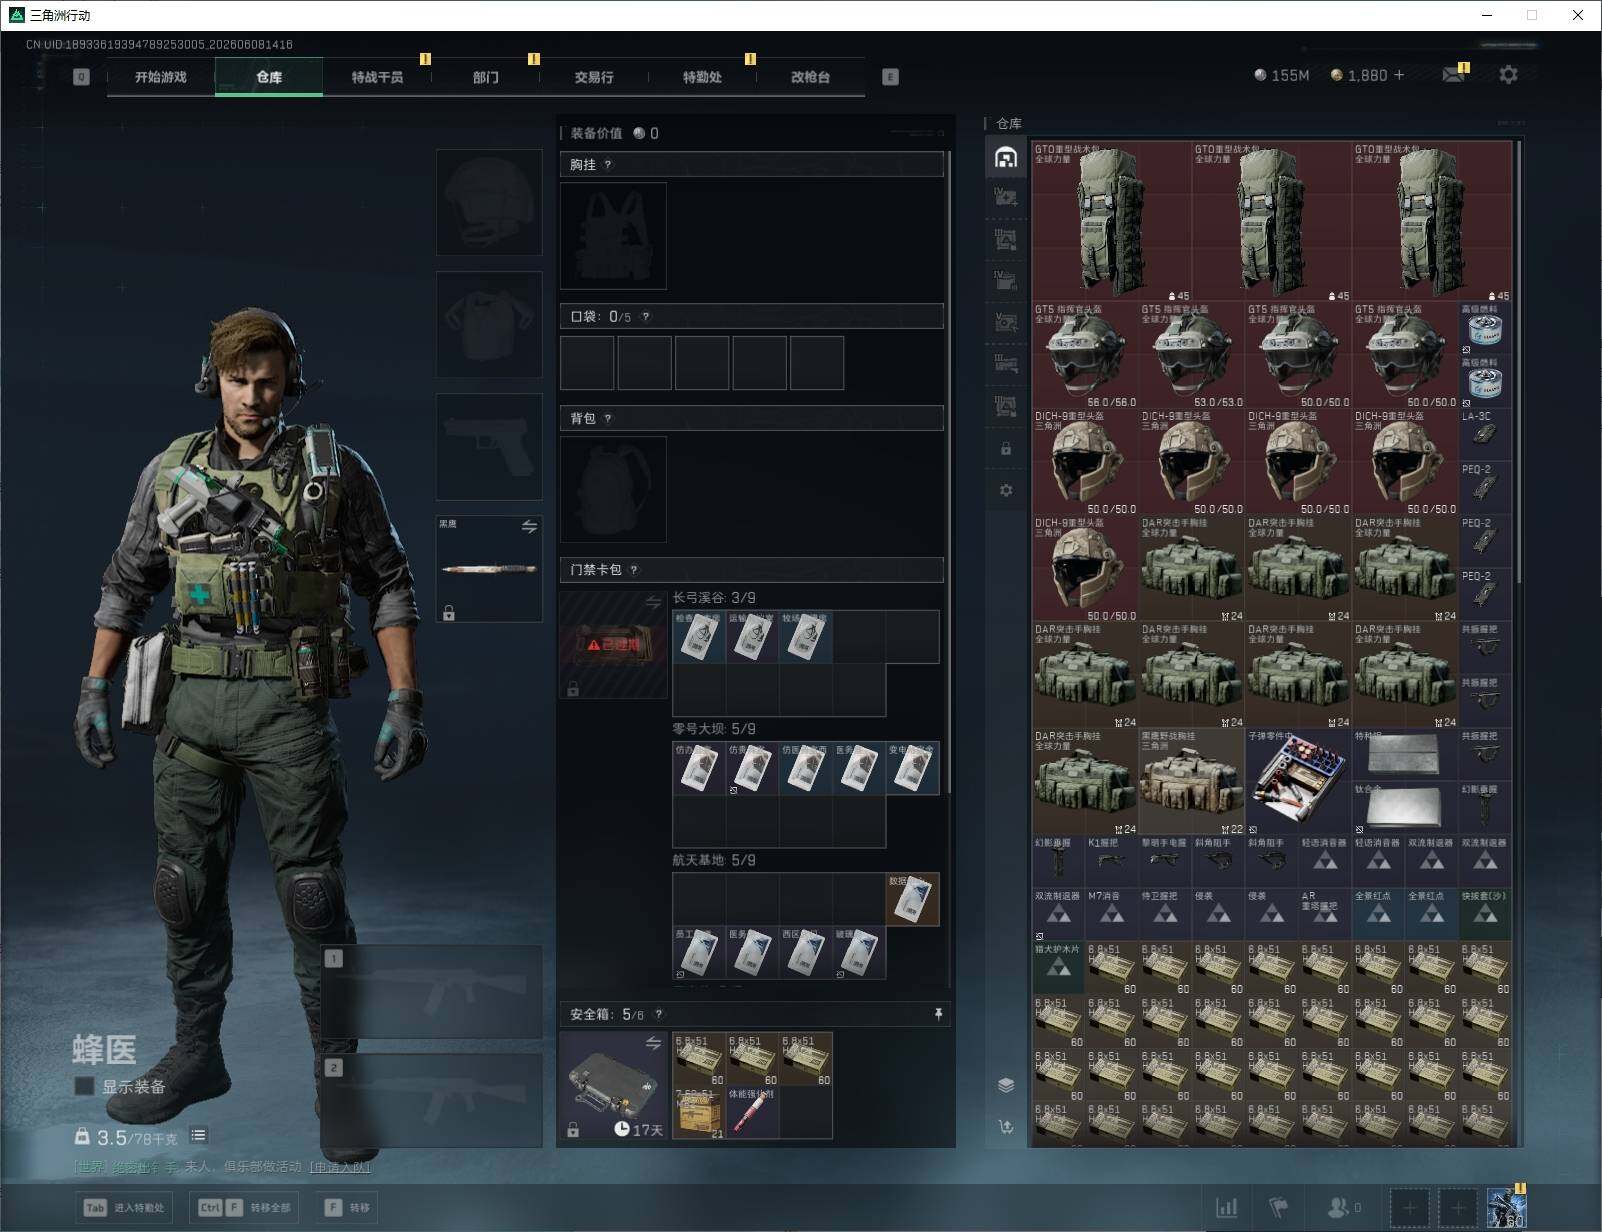Go to the 部门 tab
The image size is (1602, 1232).
point(485,77)
